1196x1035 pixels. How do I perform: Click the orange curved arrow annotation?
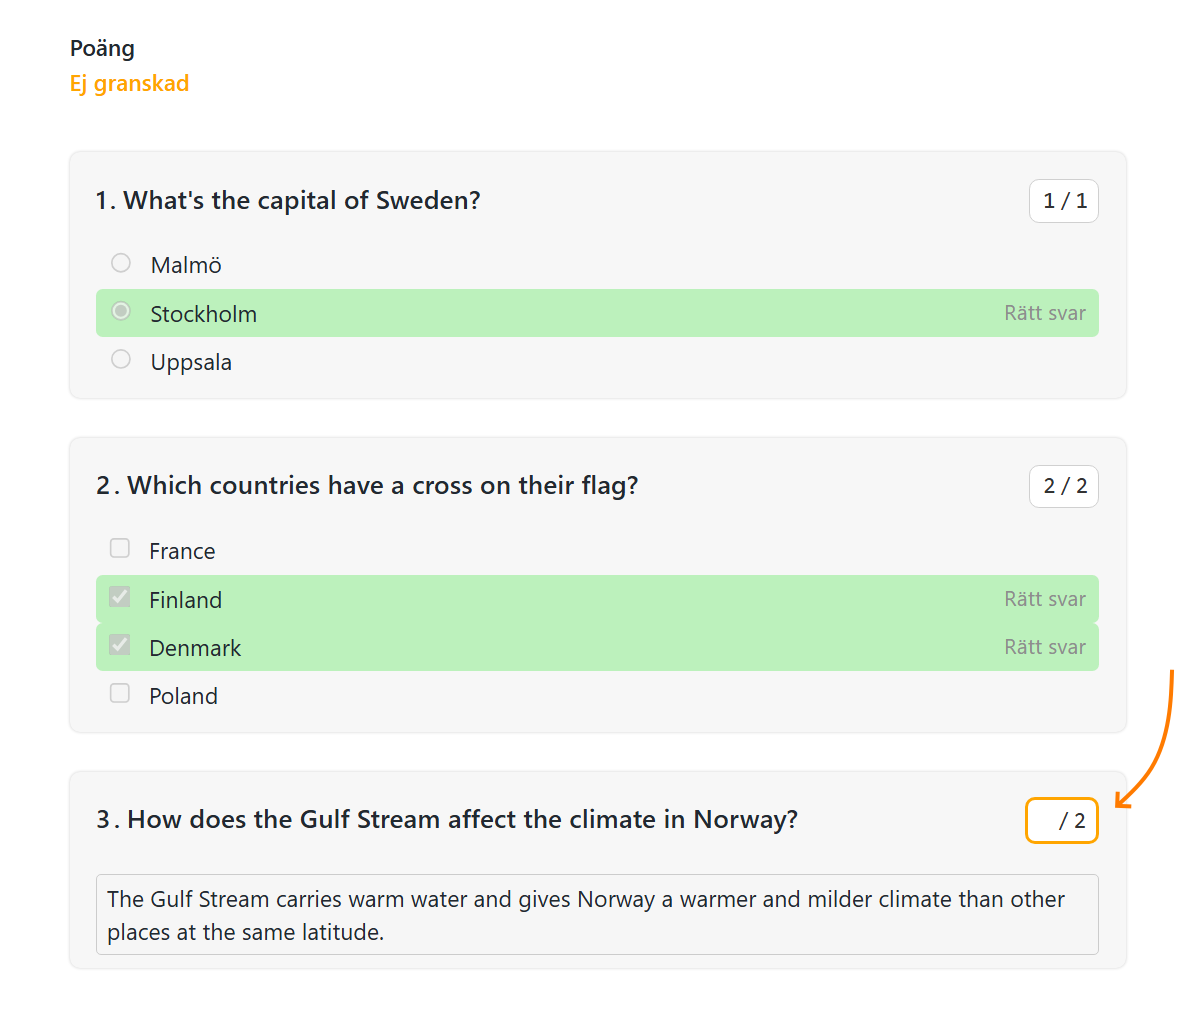1157,748
